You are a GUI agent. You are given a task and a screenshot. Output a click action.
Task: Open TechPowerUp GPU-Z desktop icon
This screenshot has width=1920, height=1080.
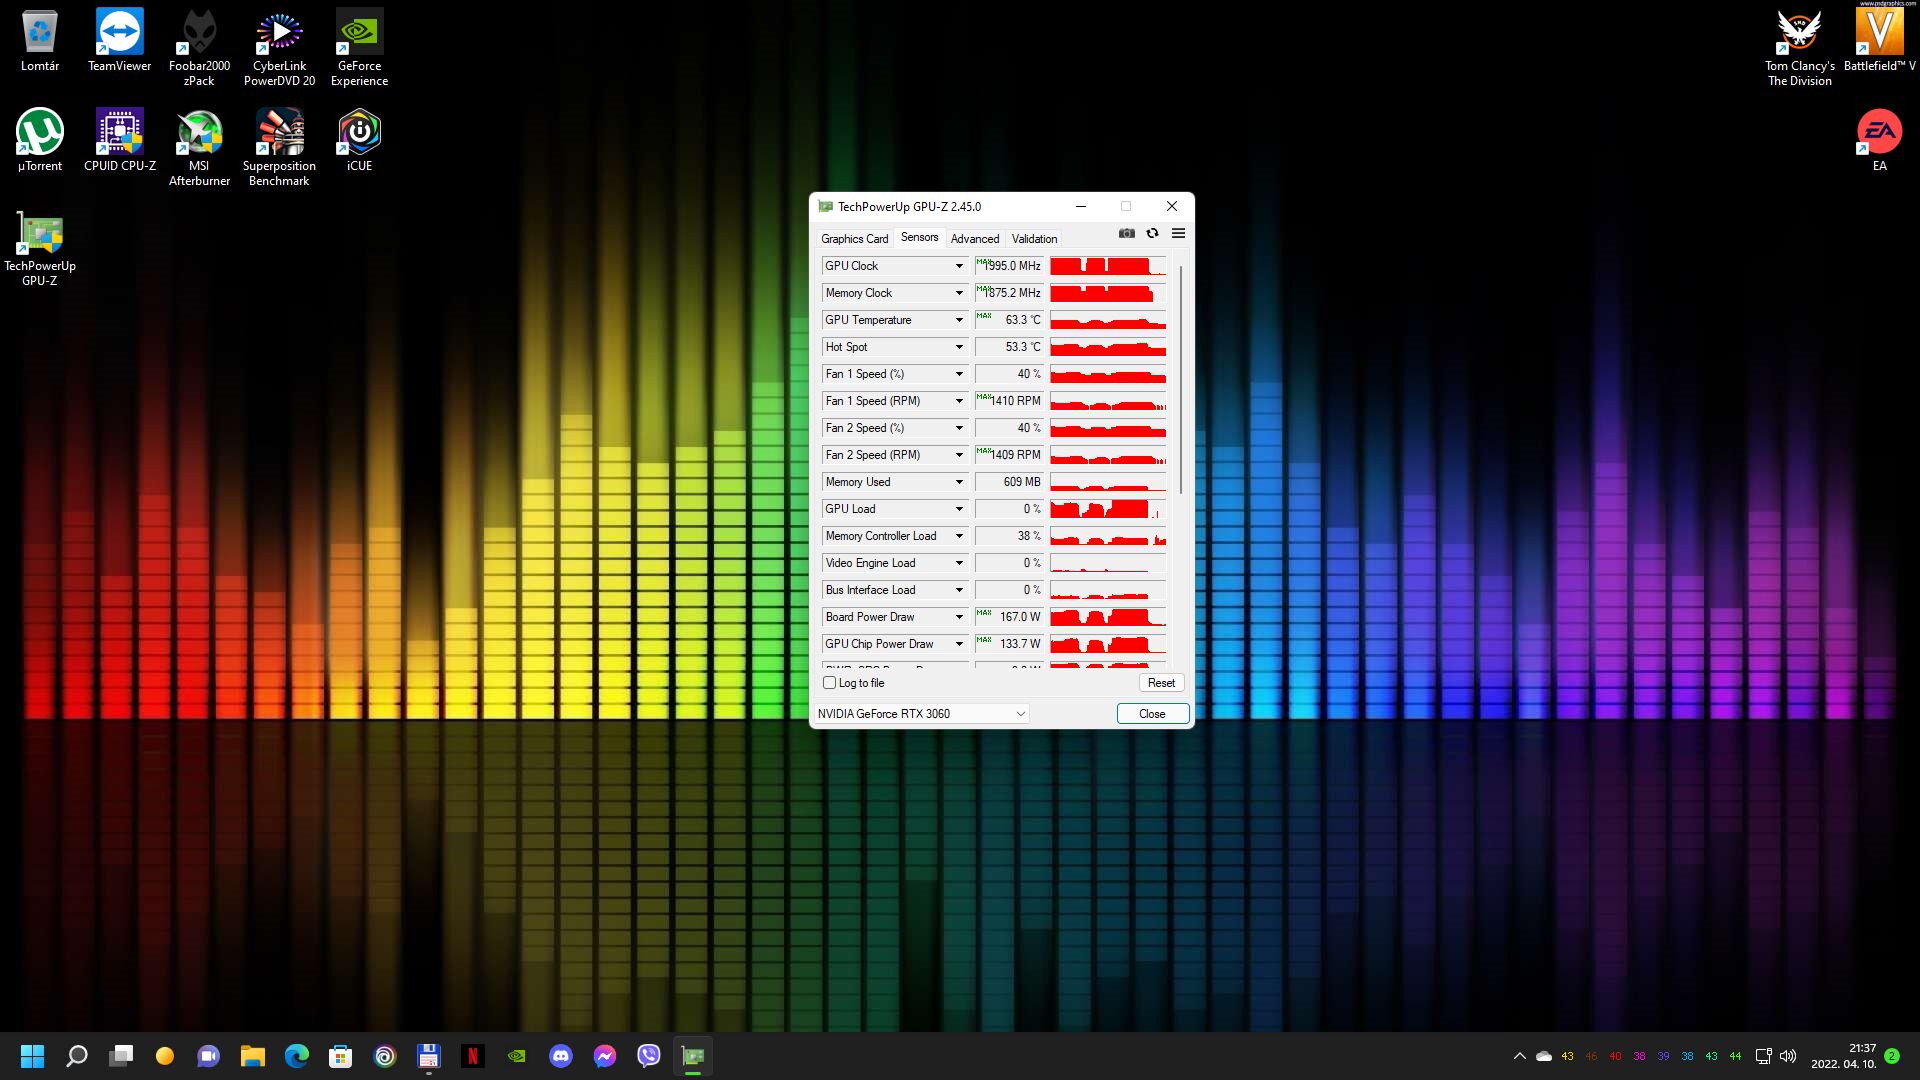[40, 248]
